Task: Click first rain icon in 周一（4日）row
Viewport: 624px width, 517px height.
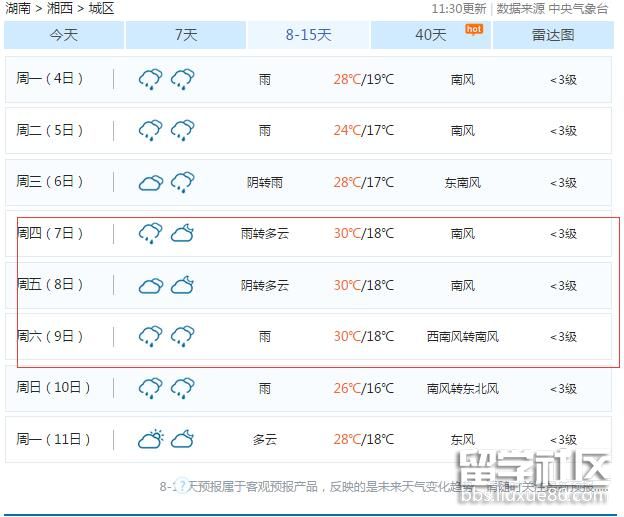Action: point(150,79)
